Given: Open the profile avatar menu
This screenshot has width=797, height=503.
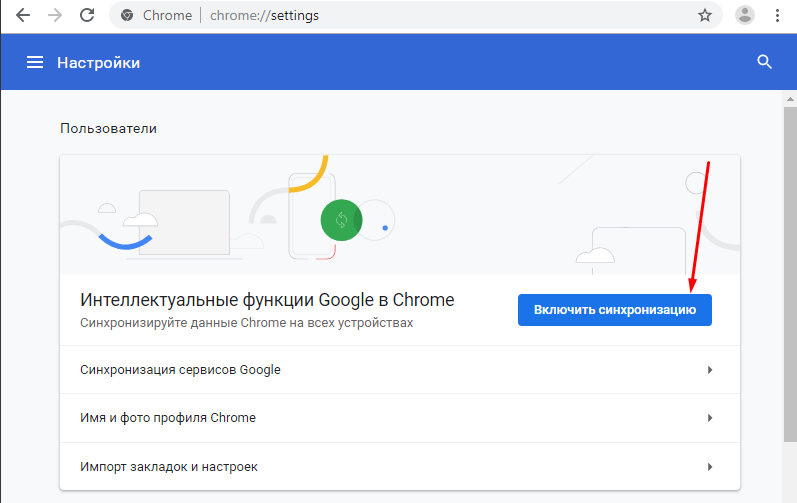Looking at the screenshot, I should click(745, 15).
